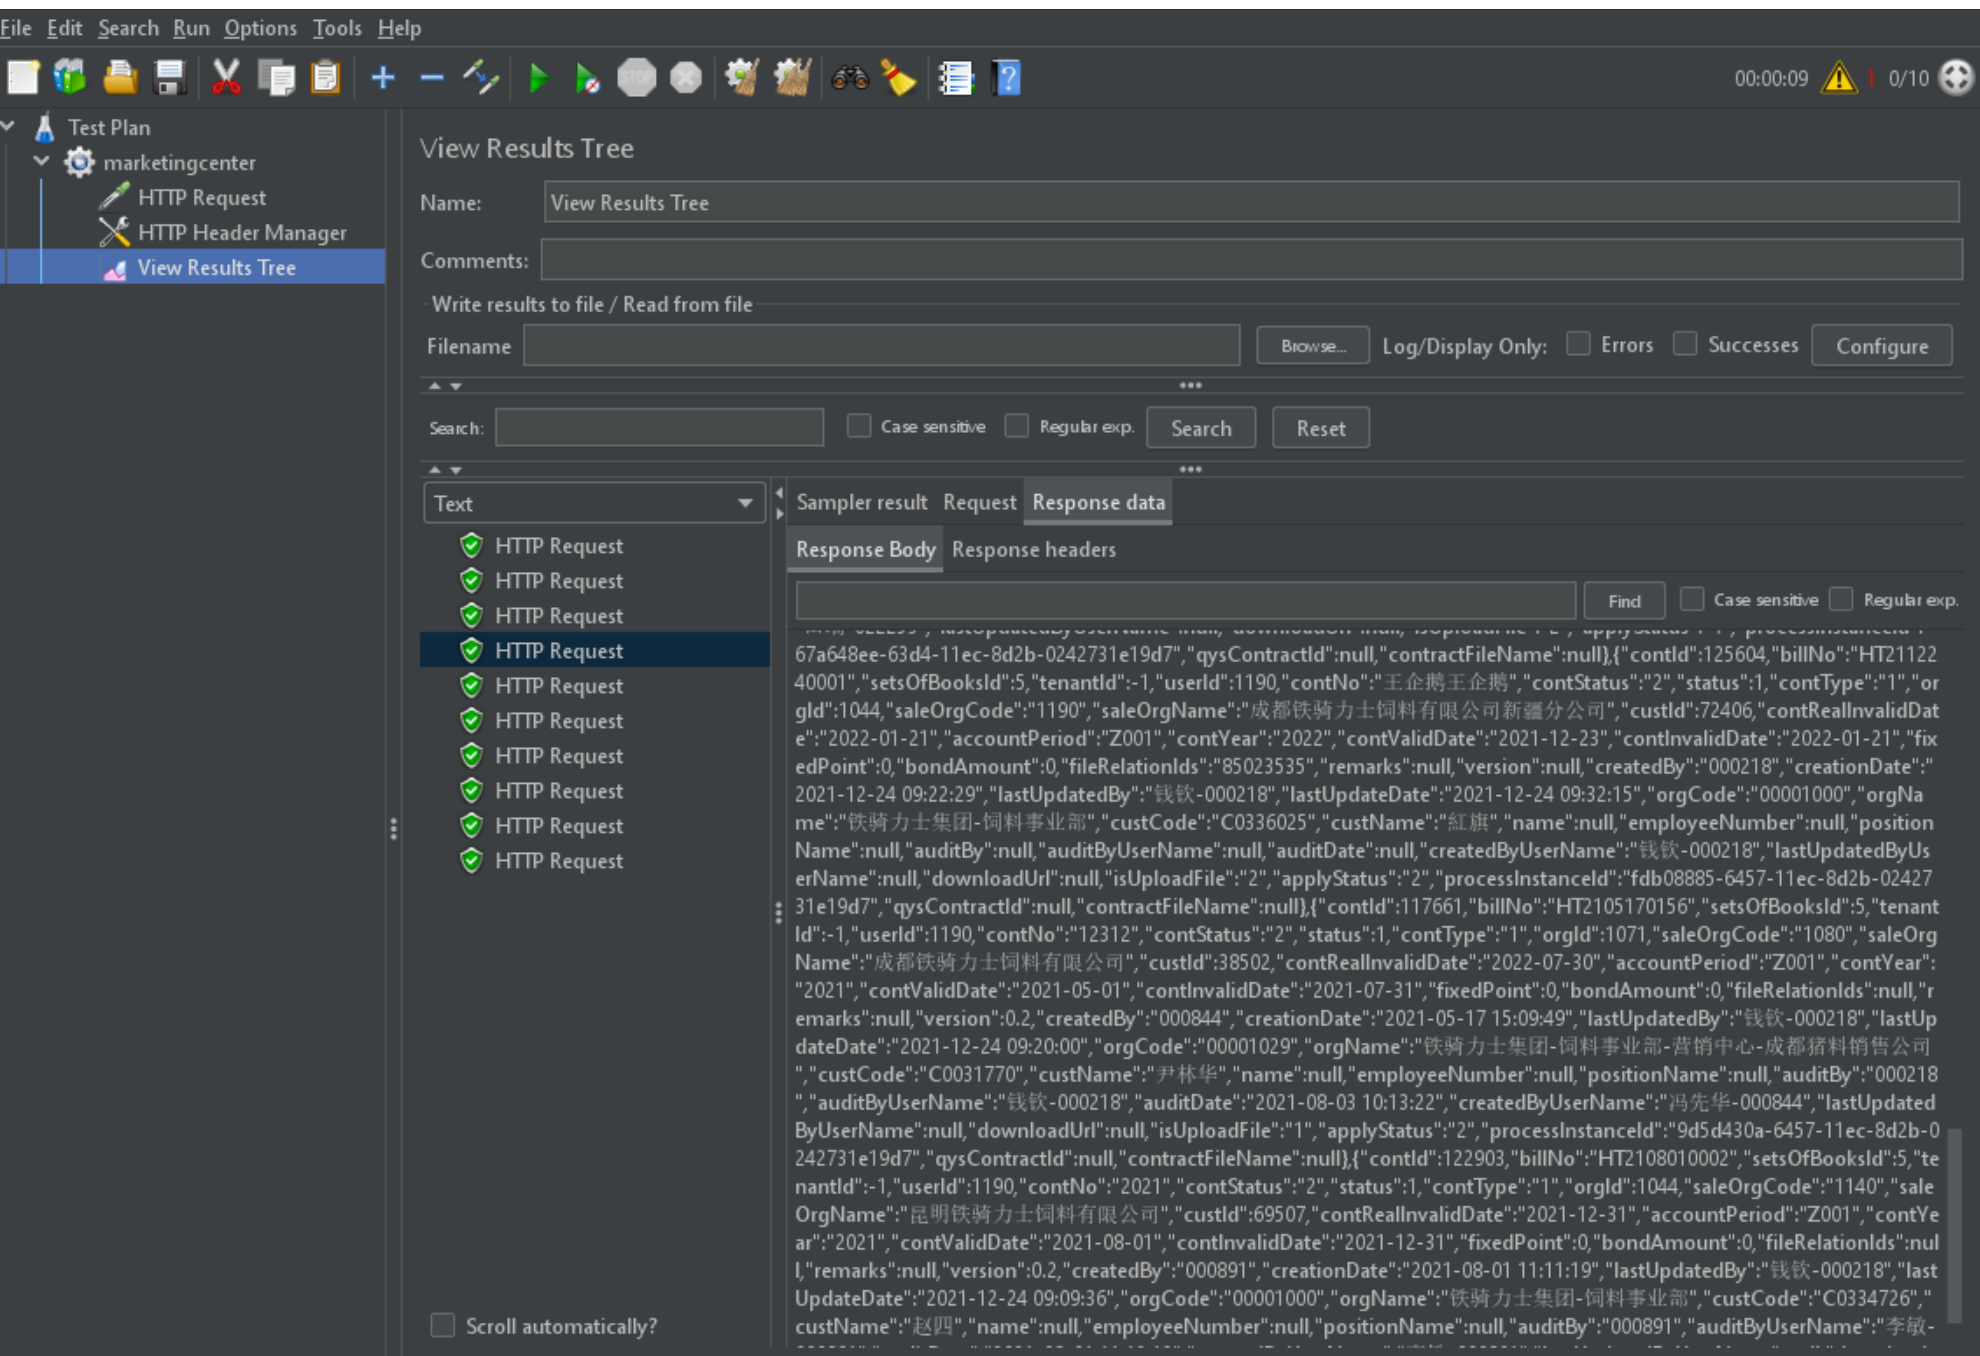Click the Open file folder icon
The width and height of the screenshot is (1980, 1356).
(x=120, y=77)
